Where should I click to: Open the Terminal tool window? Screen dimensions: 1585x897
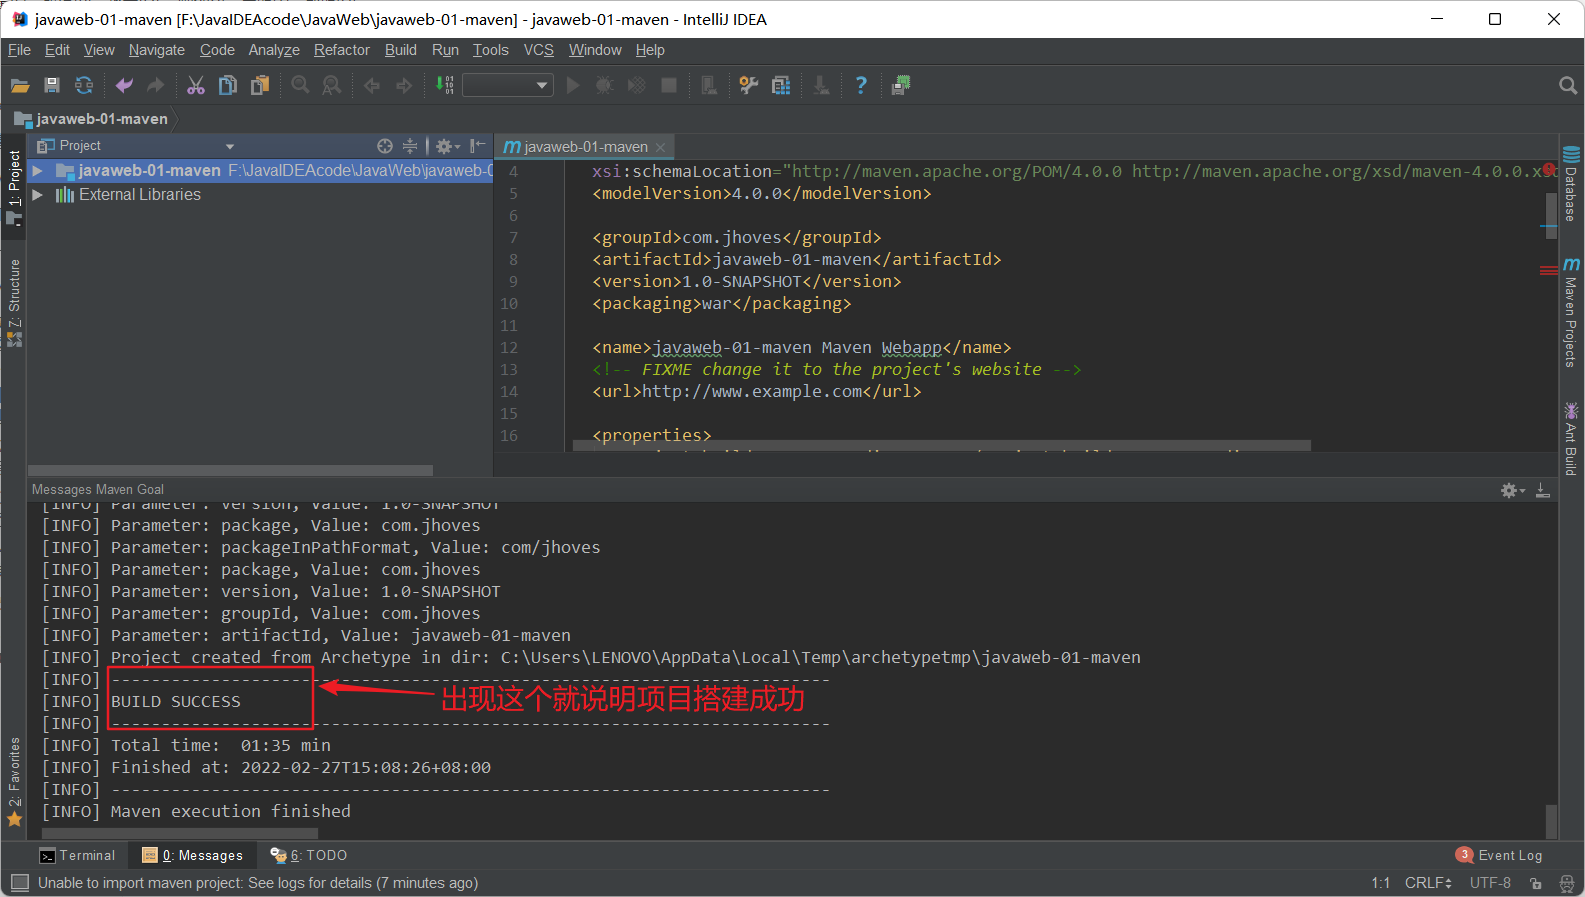click(x=77, y=856)
